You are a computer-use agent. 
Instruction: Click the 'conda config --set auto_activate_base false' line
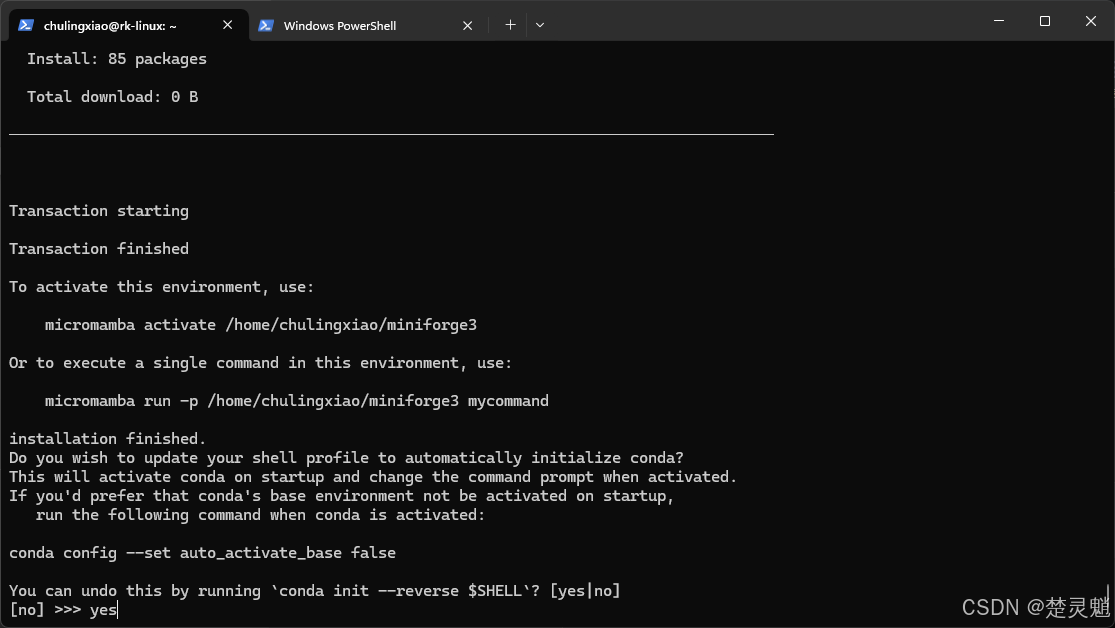pos(203,553)
